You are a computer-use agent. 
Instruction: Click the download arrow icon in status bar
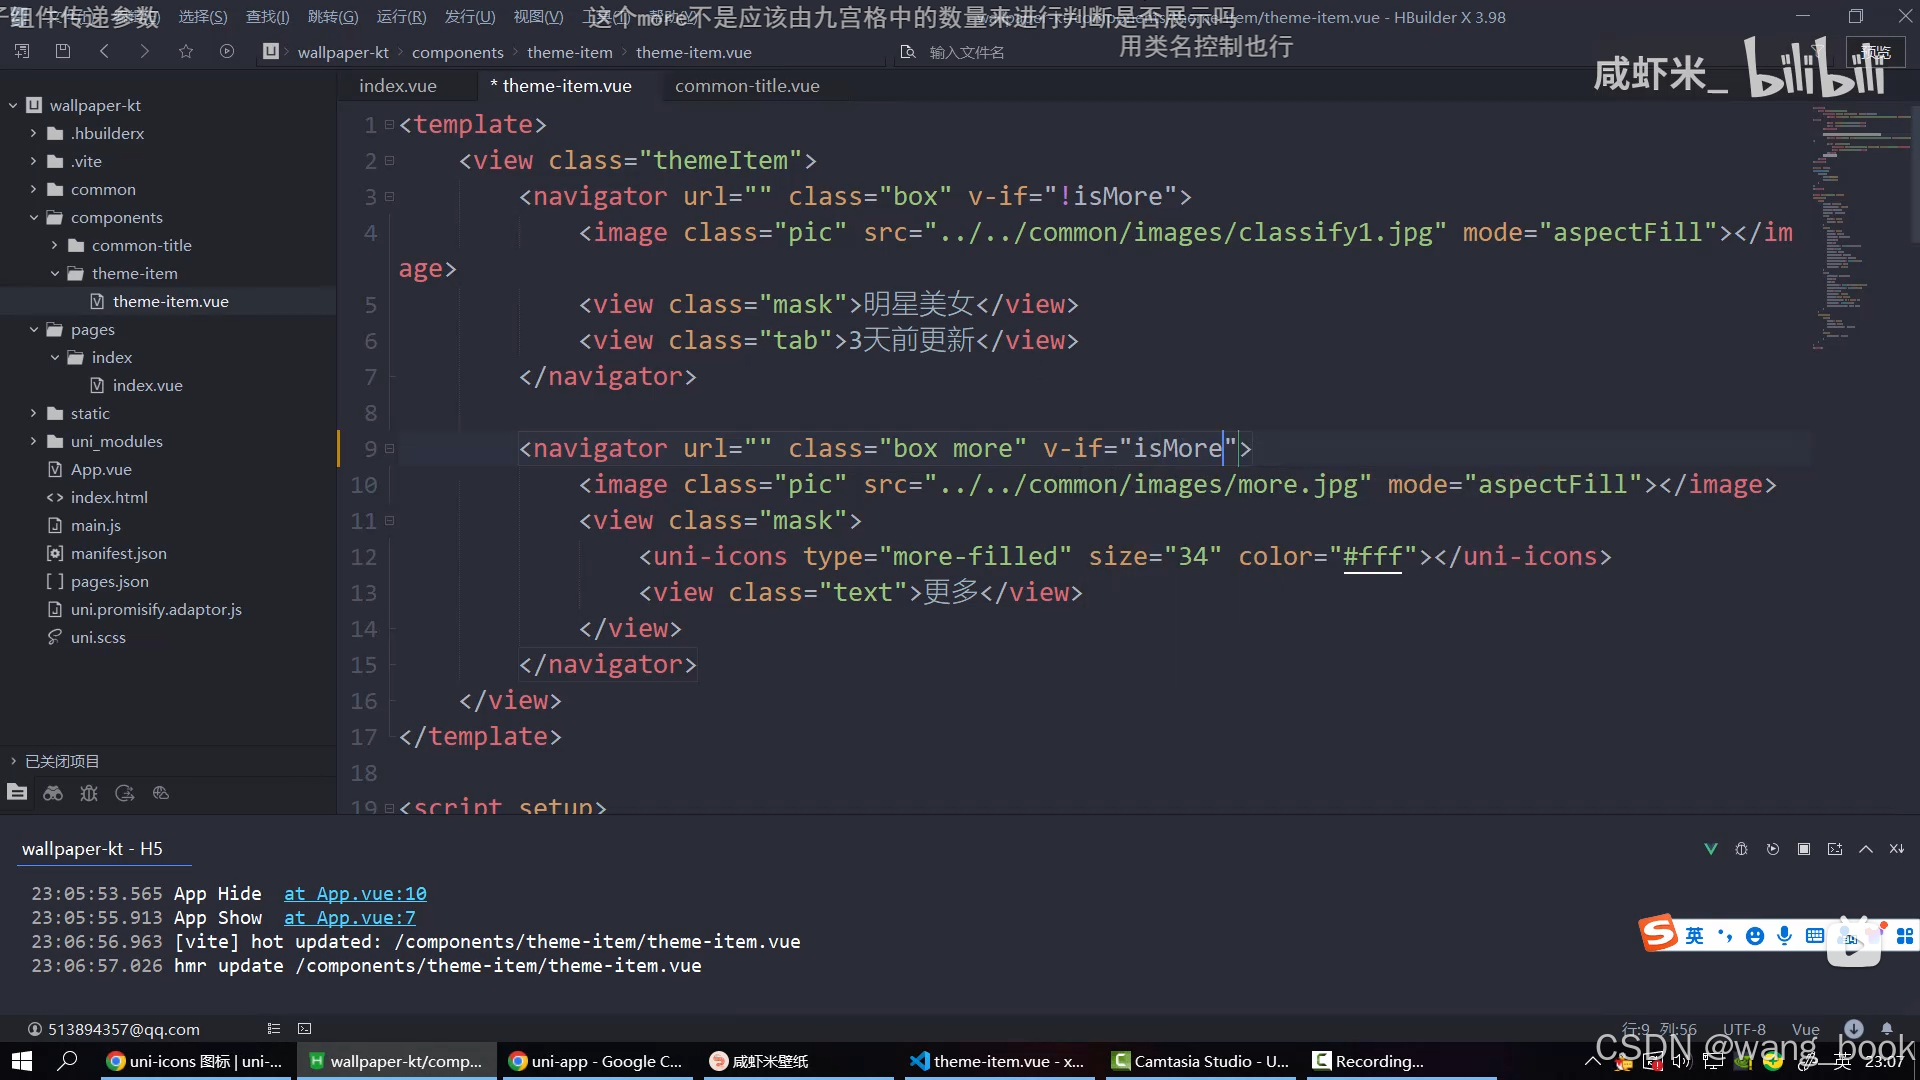[x=1854, y=1028]
